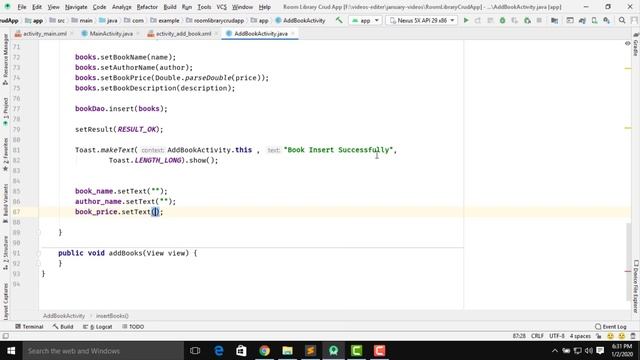Click the 87:28 cursor position indicator
Viewport: 640px width, 360px height.
click(x=519, y=336)
